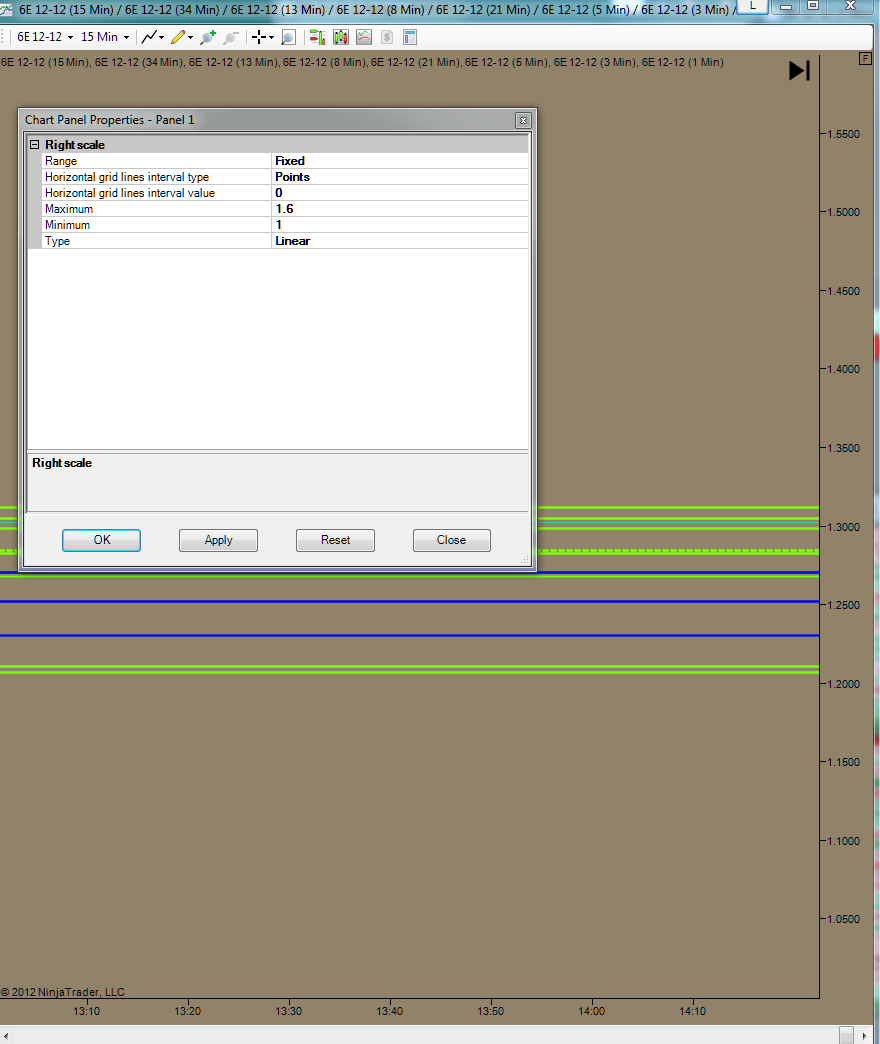Viewport: 880px width, 1044px height.
Task: Select the grid interval type Points
Action: pyautogui.click(x=399, y=176)
